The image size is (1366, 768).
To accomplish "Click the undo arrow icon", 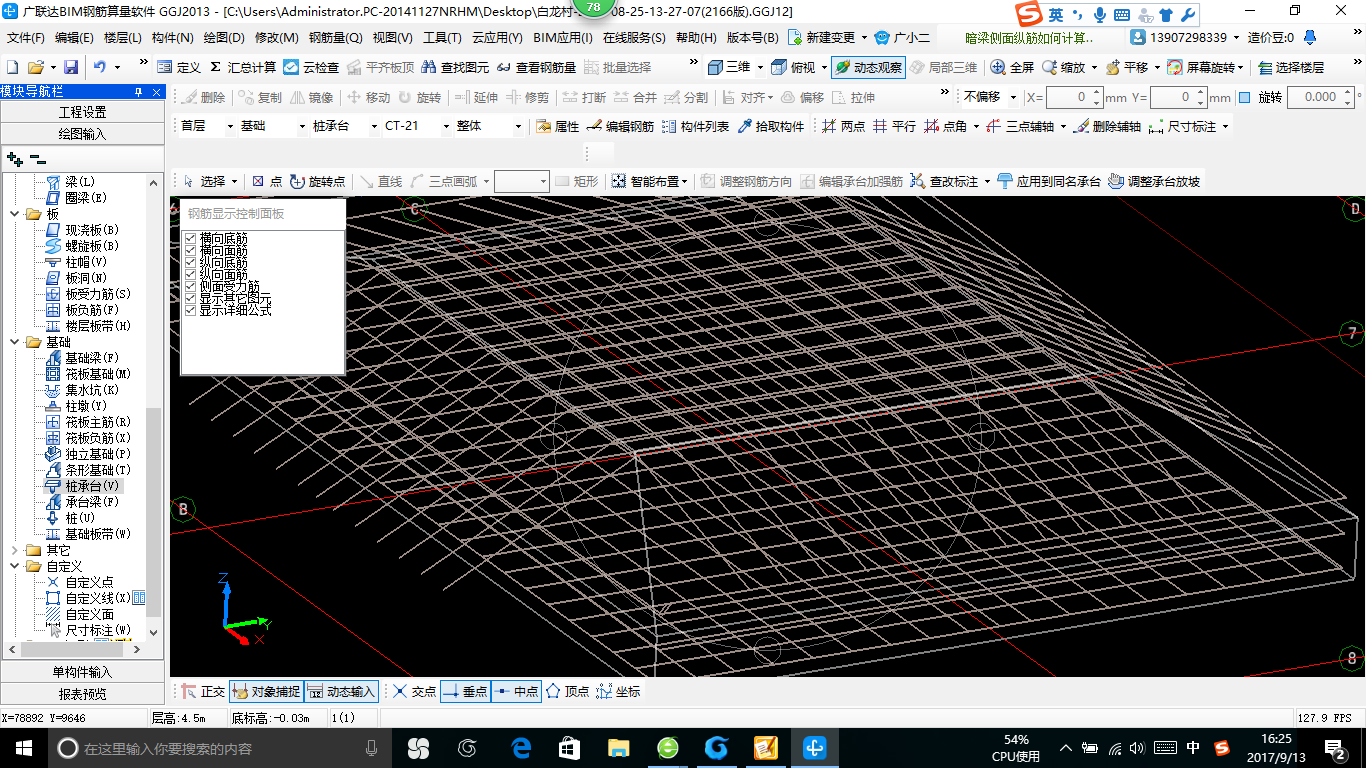I will [99, 67].
